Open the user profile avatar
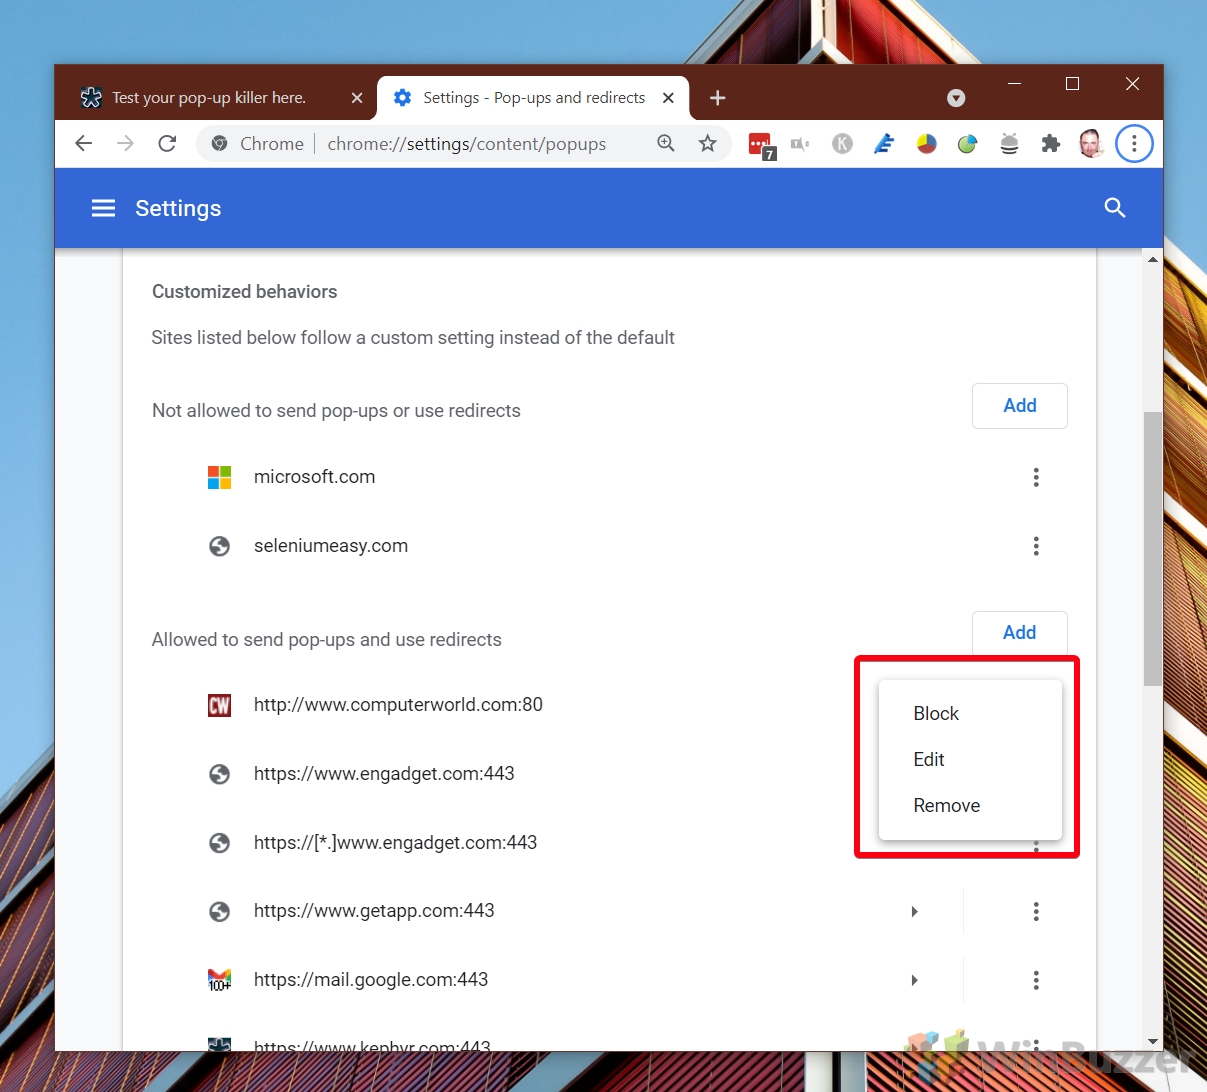Image resolution: width=1207 pixels, height=1092 pixels. [x=1091, y=144]
